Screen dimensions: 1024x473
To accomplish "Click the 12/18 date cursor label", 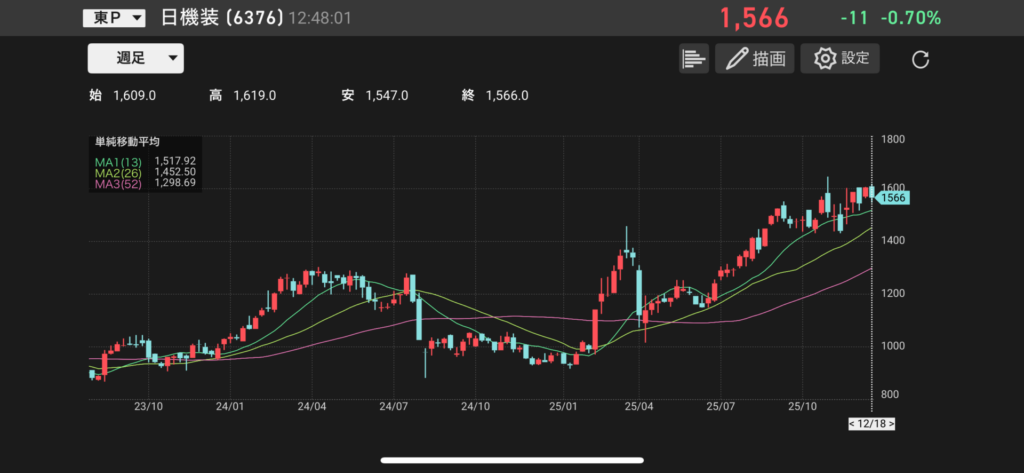I will pos(871,424).
